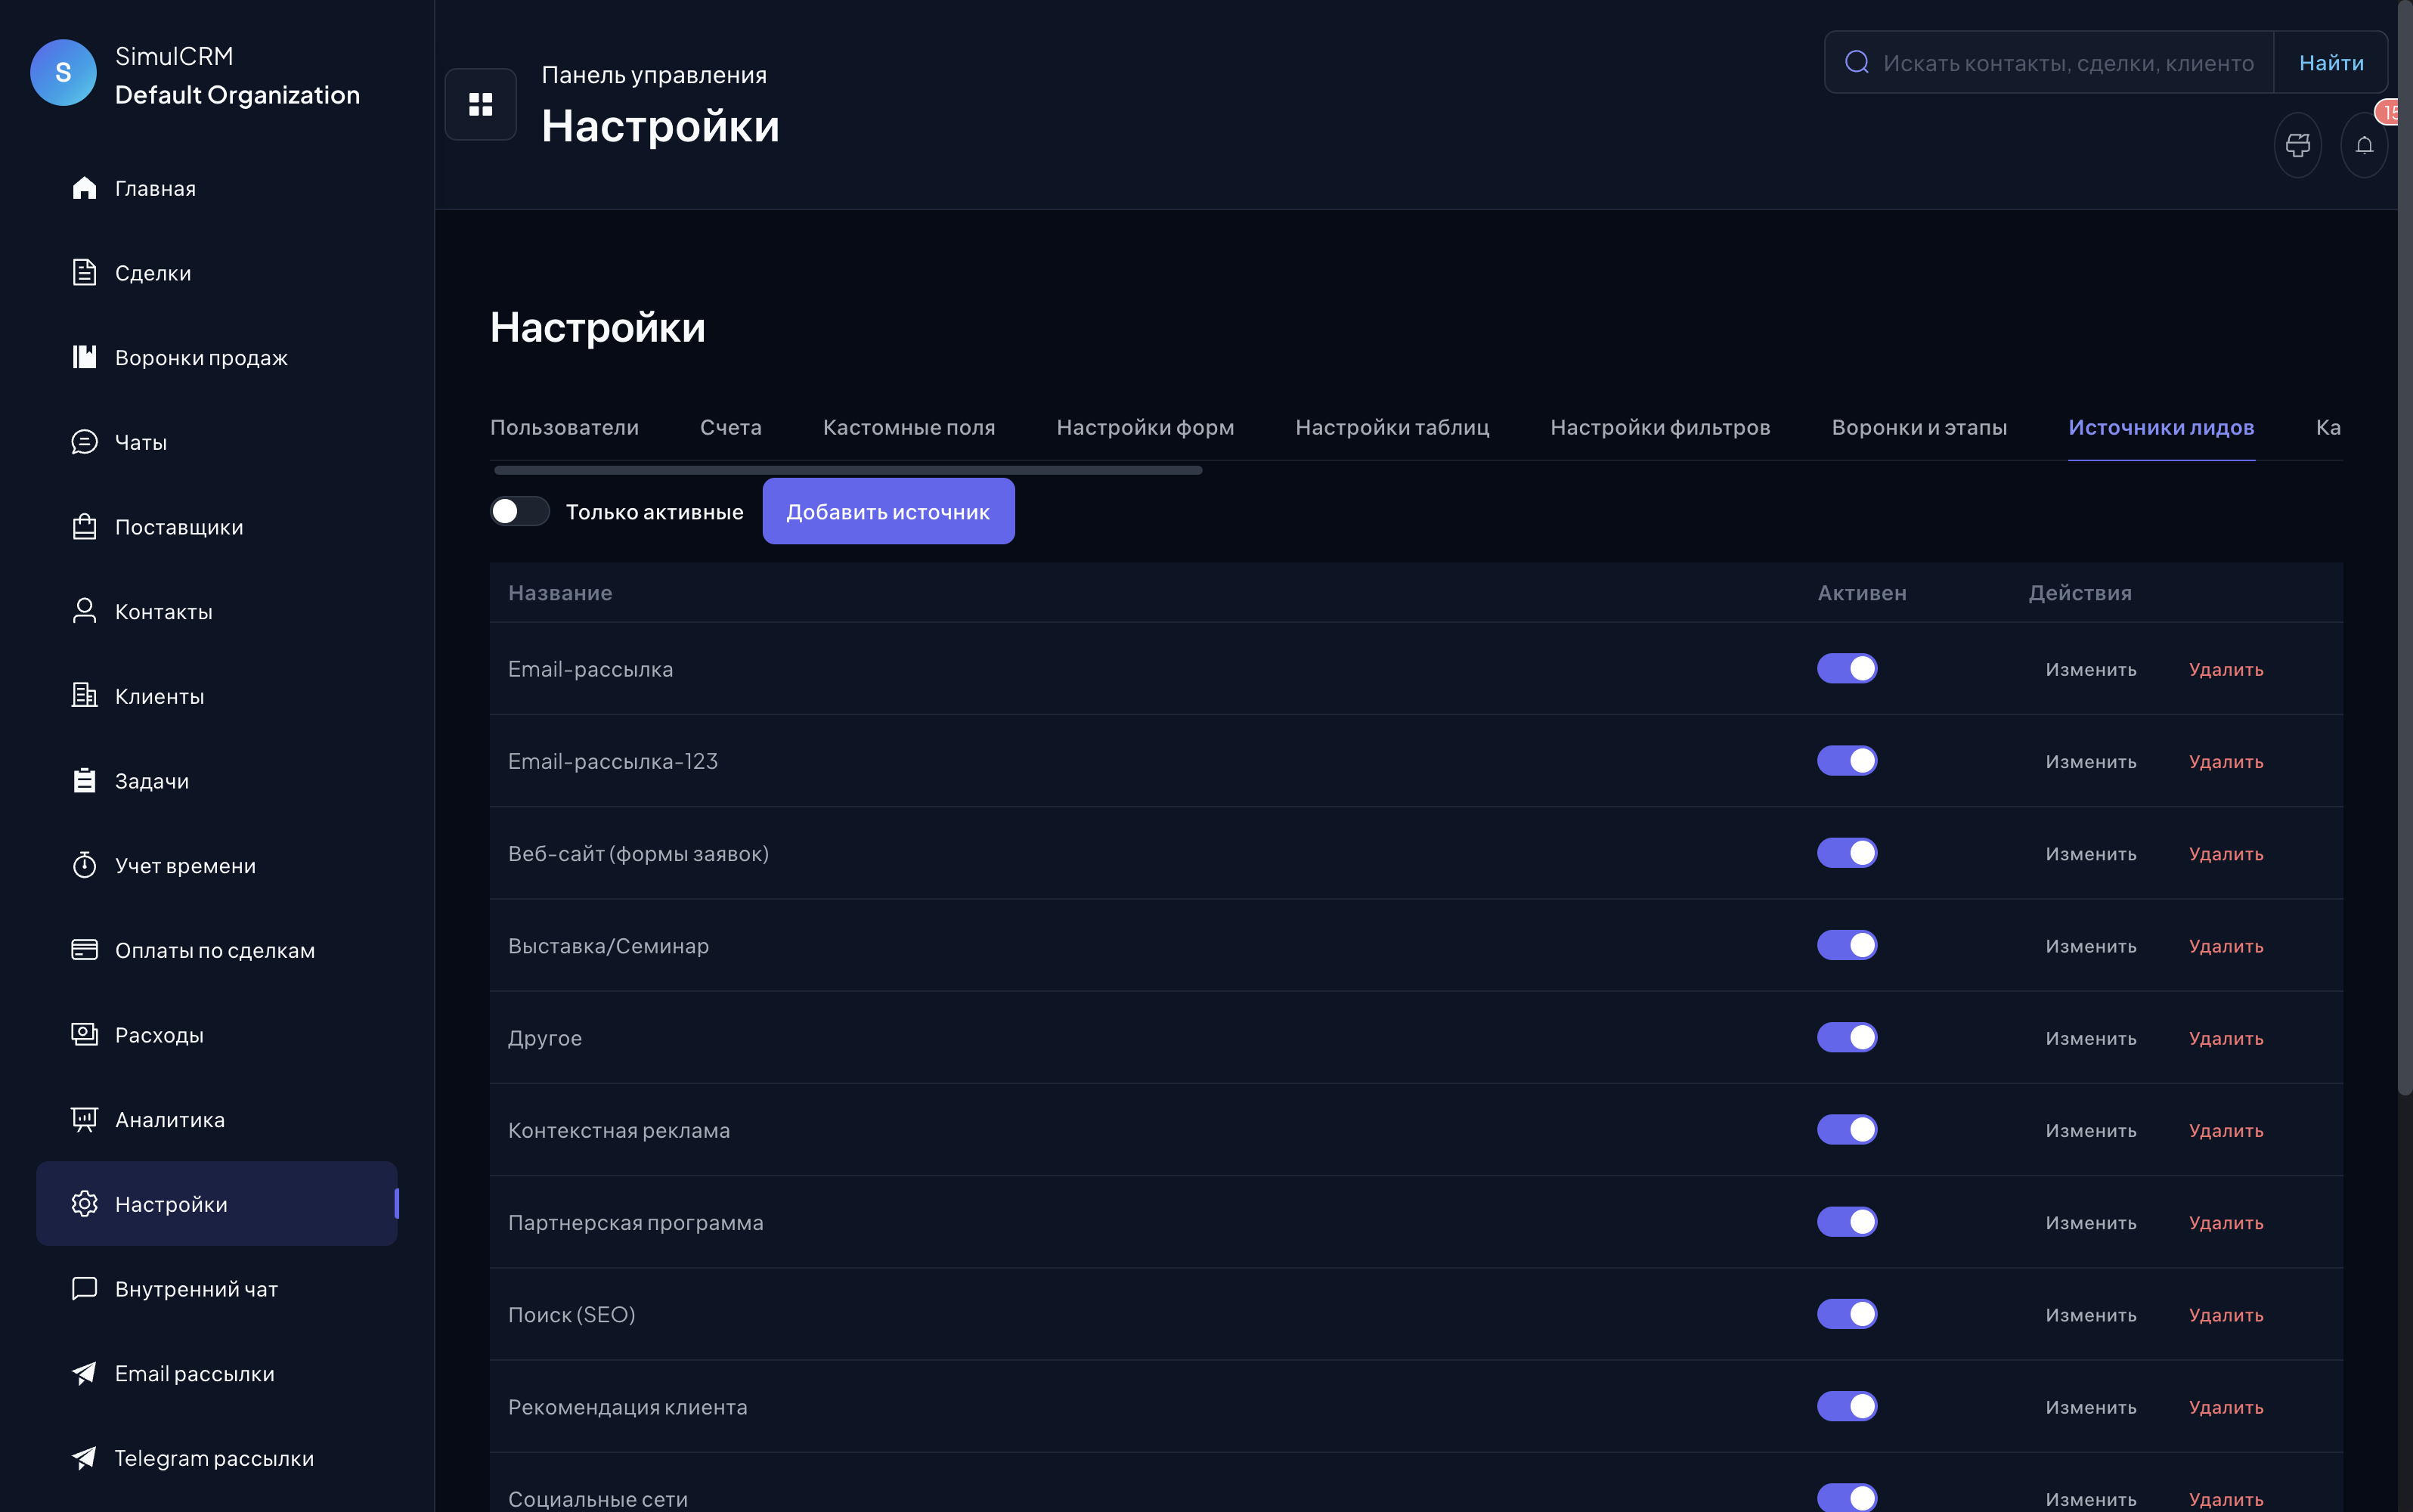Image resolution: width=2413 pixels, height=1512 pixels.
Task: Click the Поставщики bag icon
Action: pyautogui.click(x=84, y=526)
